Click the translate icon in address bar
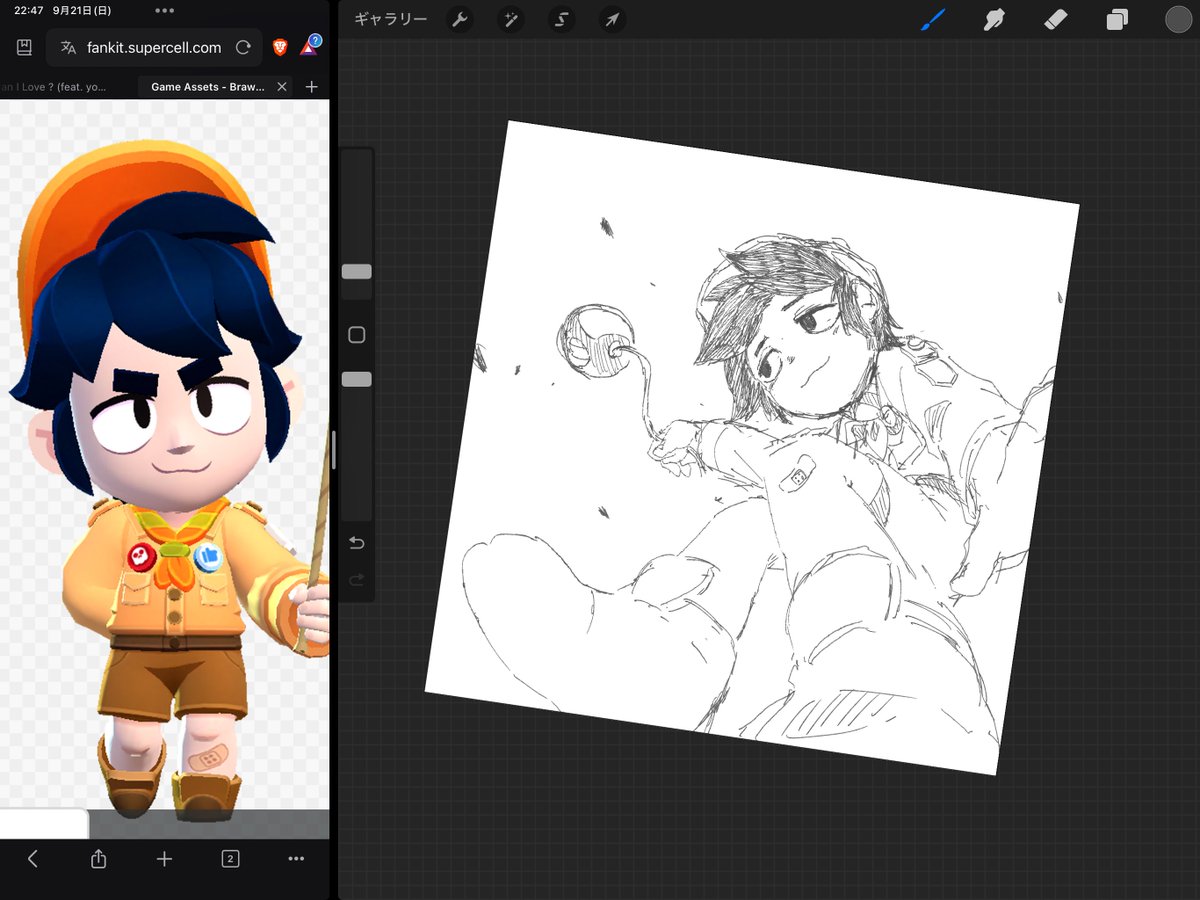 tap(68, 48)
